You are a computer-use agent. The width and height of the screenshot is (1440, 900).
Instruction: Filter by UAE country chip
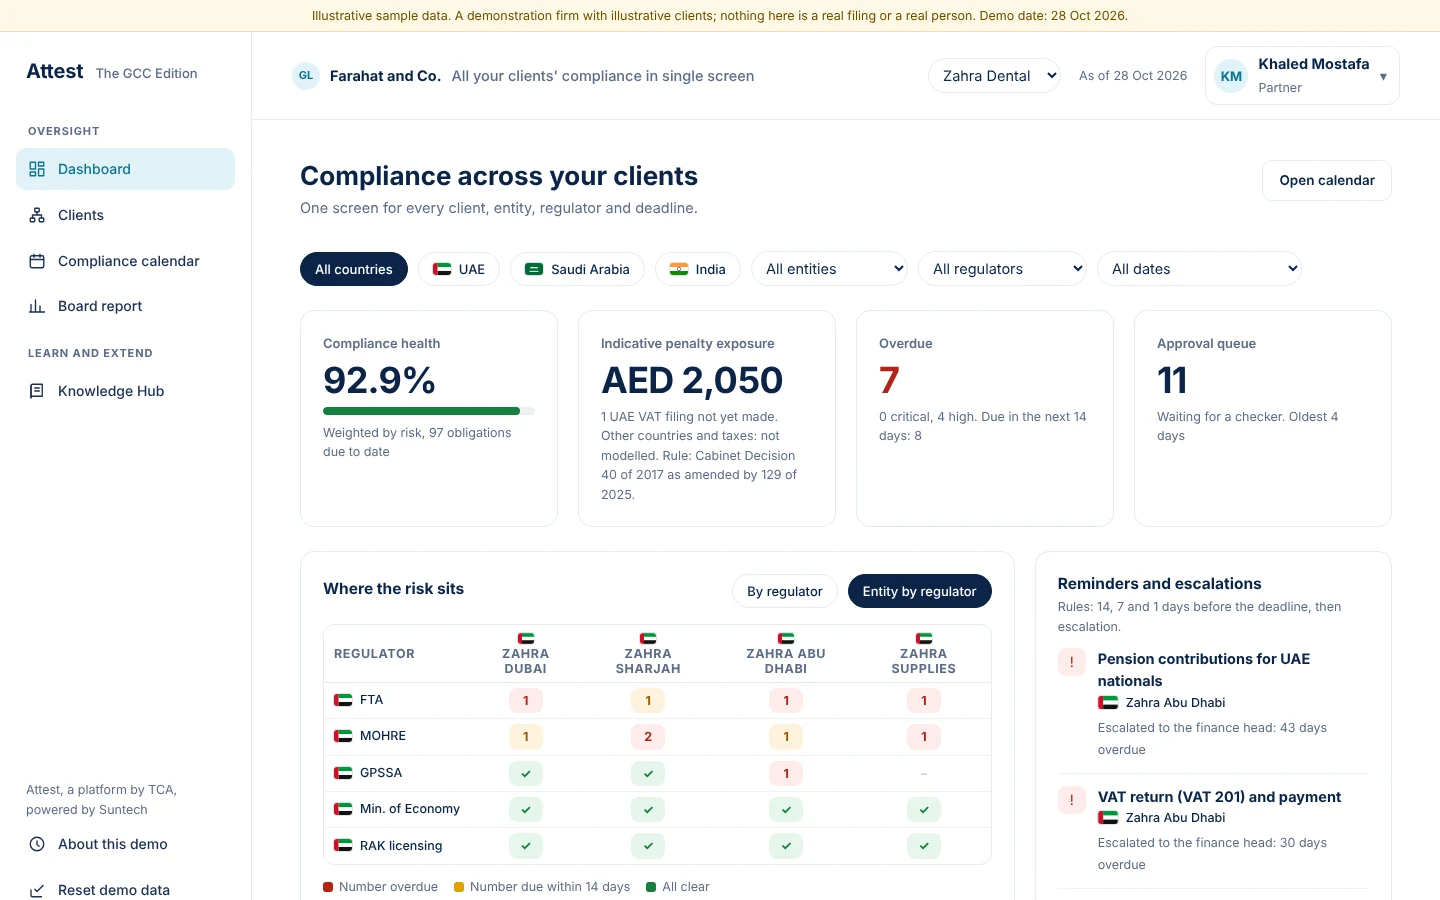pos(459,269)
